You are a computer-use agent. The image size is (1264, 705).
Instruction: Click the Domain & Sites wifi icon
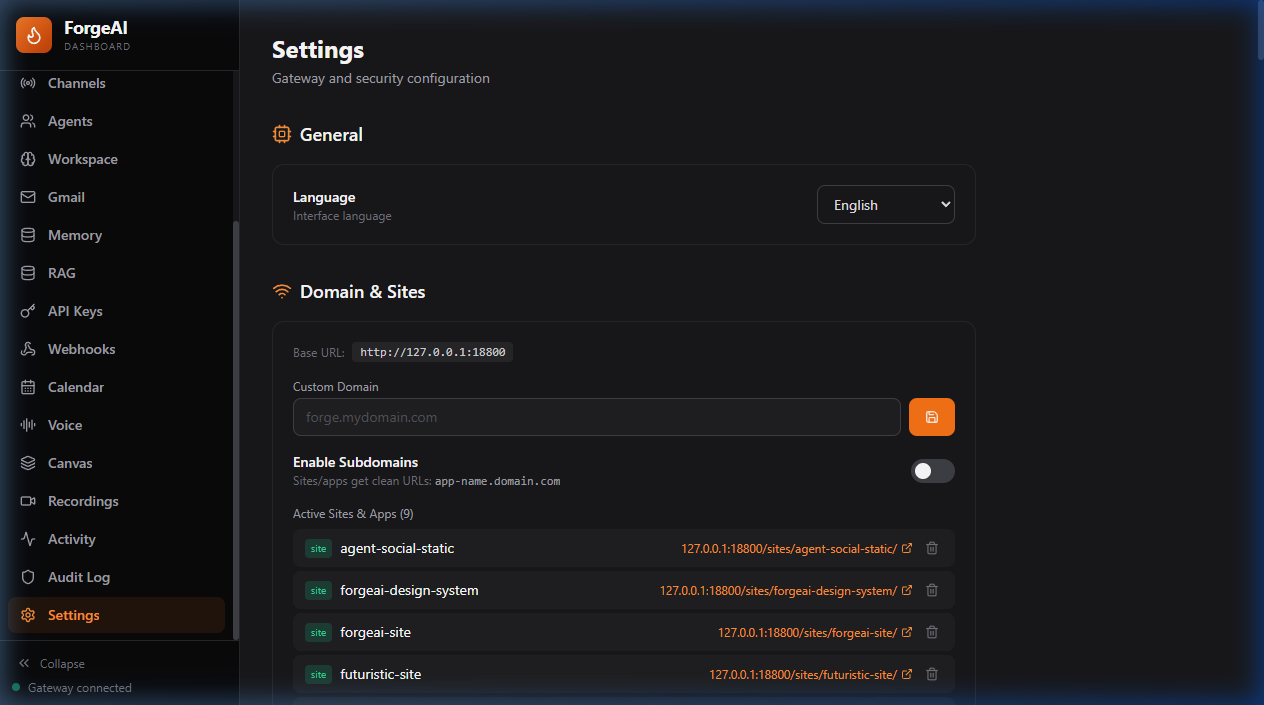(x=282, y=292)
